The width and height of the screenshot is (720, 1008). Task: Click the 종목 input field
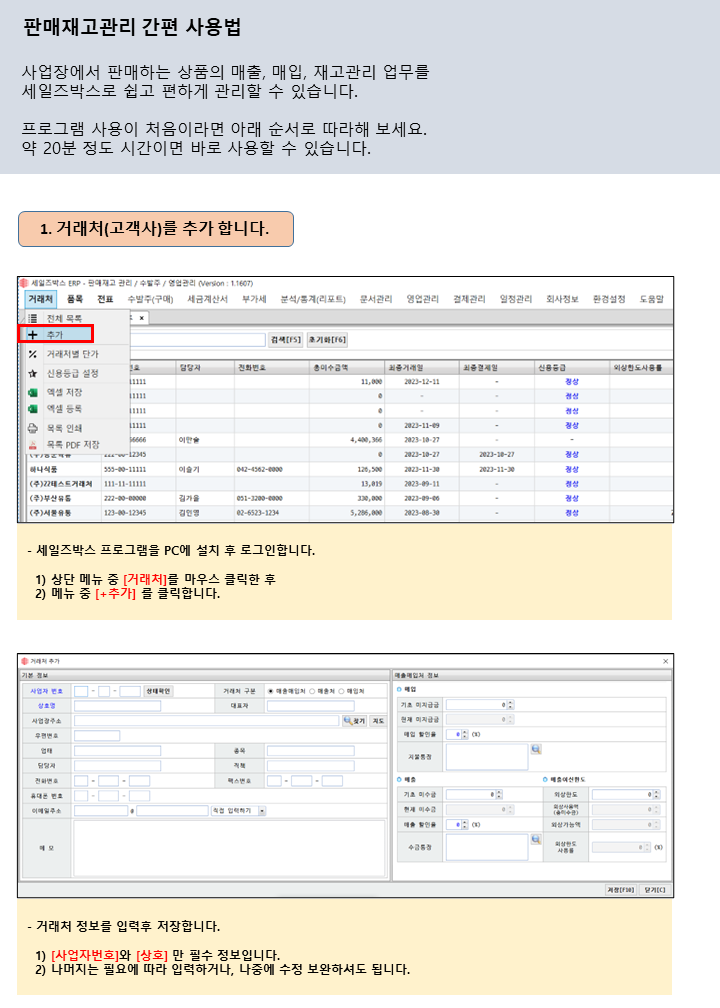click(310, 751)
